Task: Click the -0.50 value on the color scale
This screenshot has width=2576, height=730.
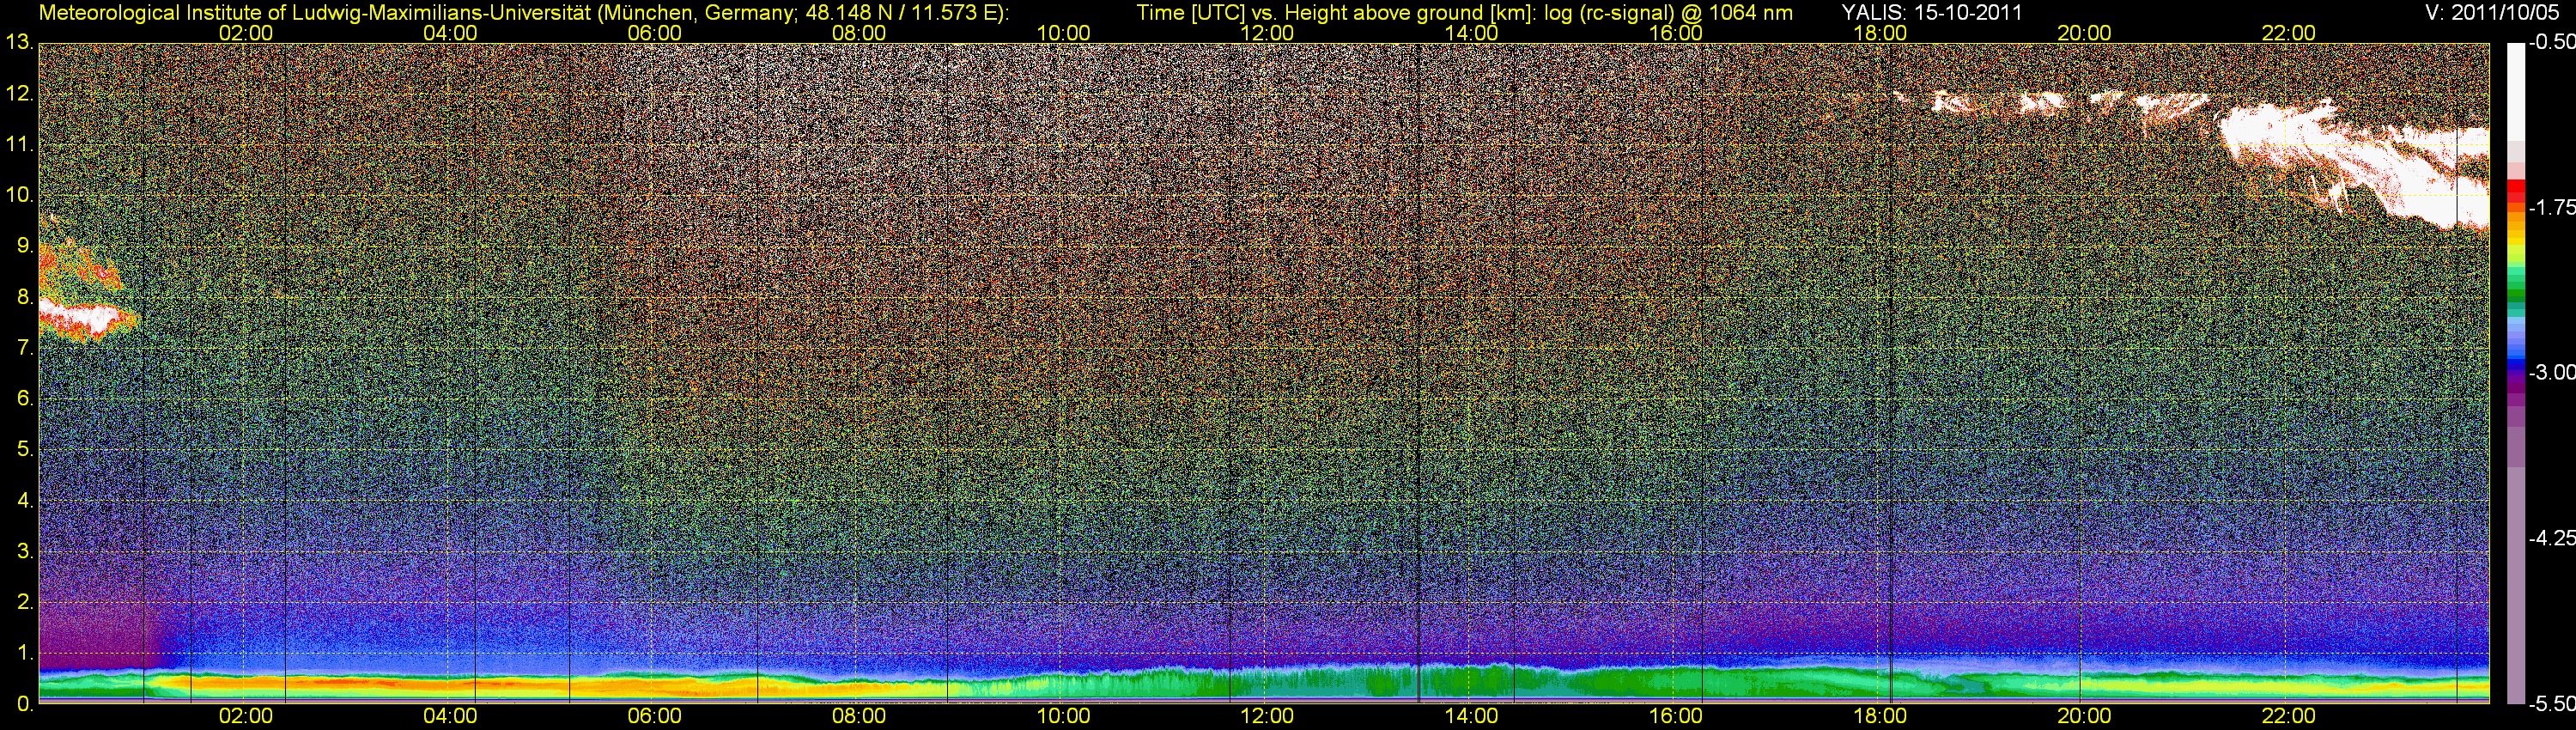Action: 2551,43
